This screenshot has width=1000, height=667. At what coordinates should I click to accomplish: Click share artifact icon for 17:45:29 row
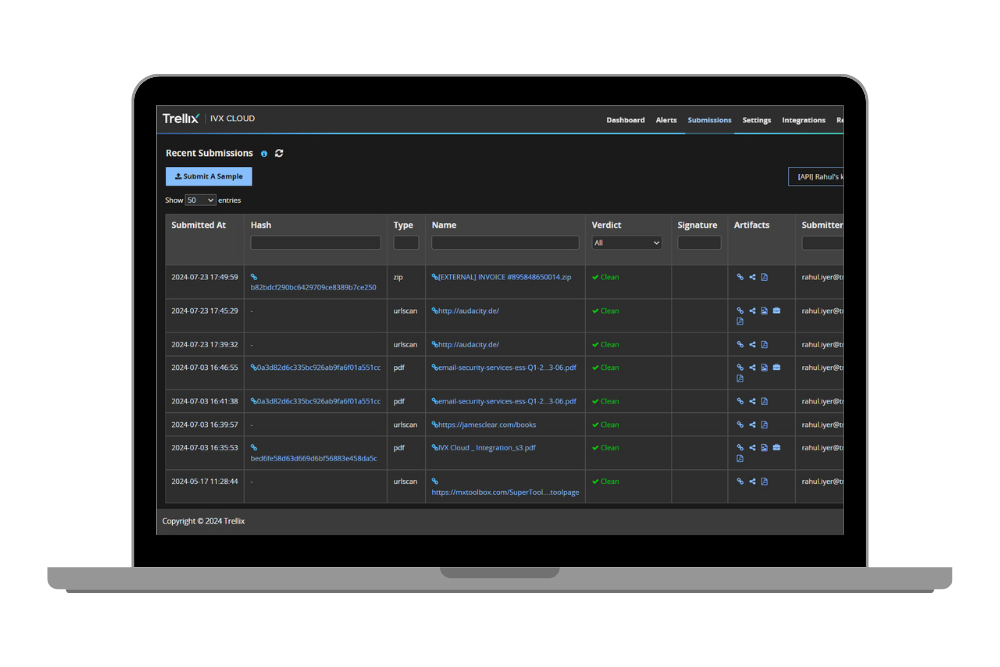[752, 311]
